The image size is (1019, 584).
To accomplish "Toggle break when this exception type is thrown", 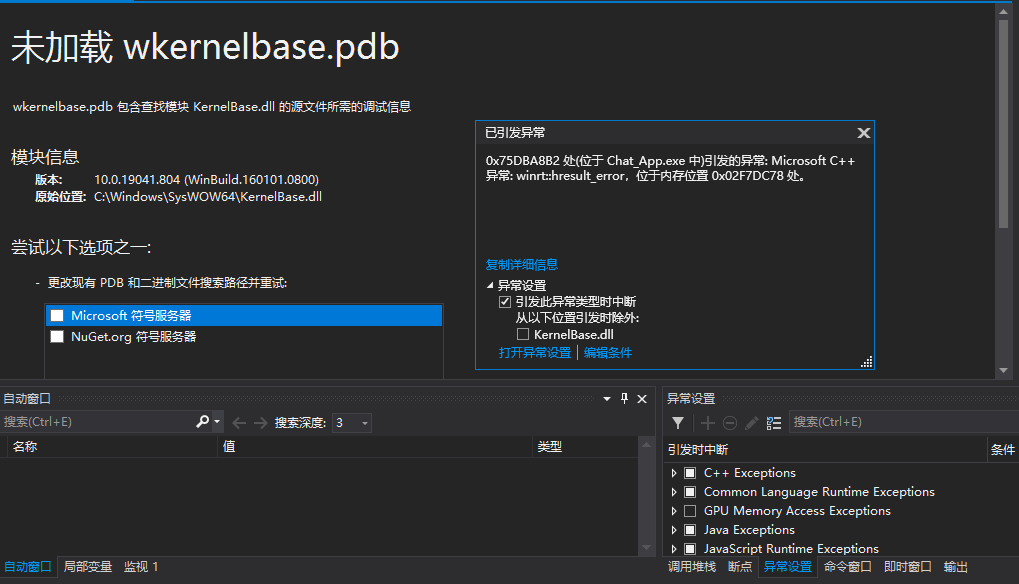I will point(505,301).
